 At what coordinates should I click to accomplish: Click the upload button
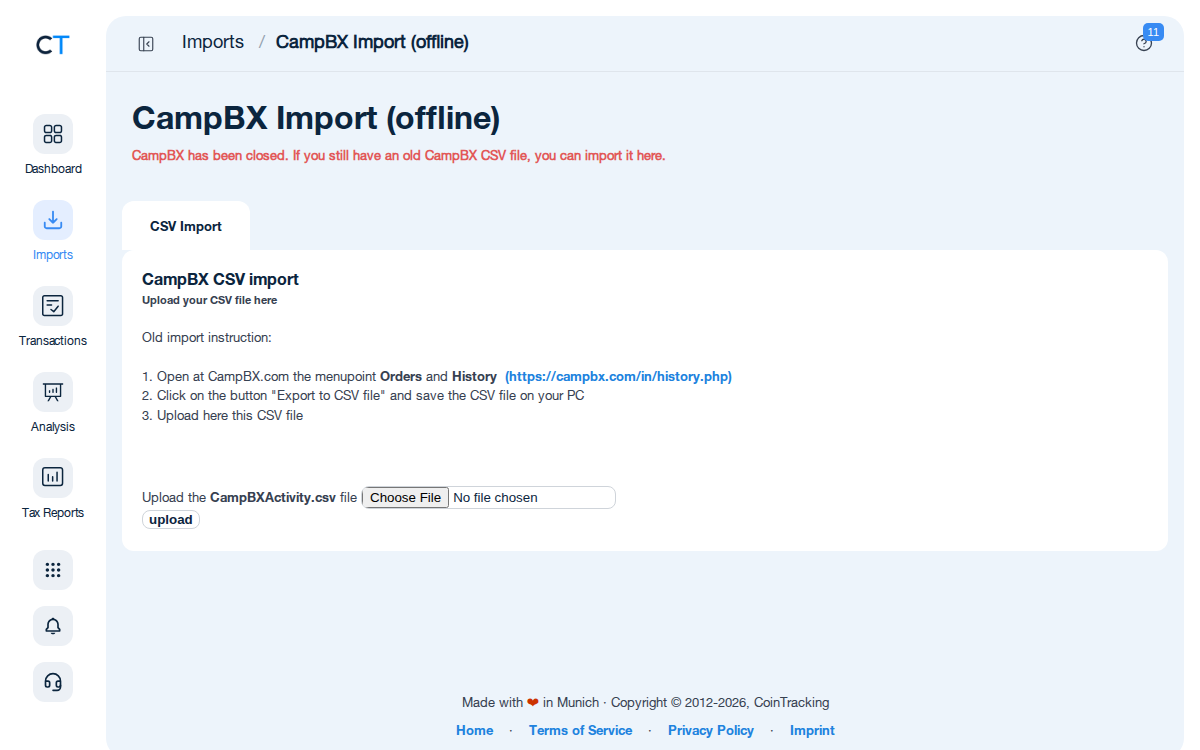[x=171, y=520]
